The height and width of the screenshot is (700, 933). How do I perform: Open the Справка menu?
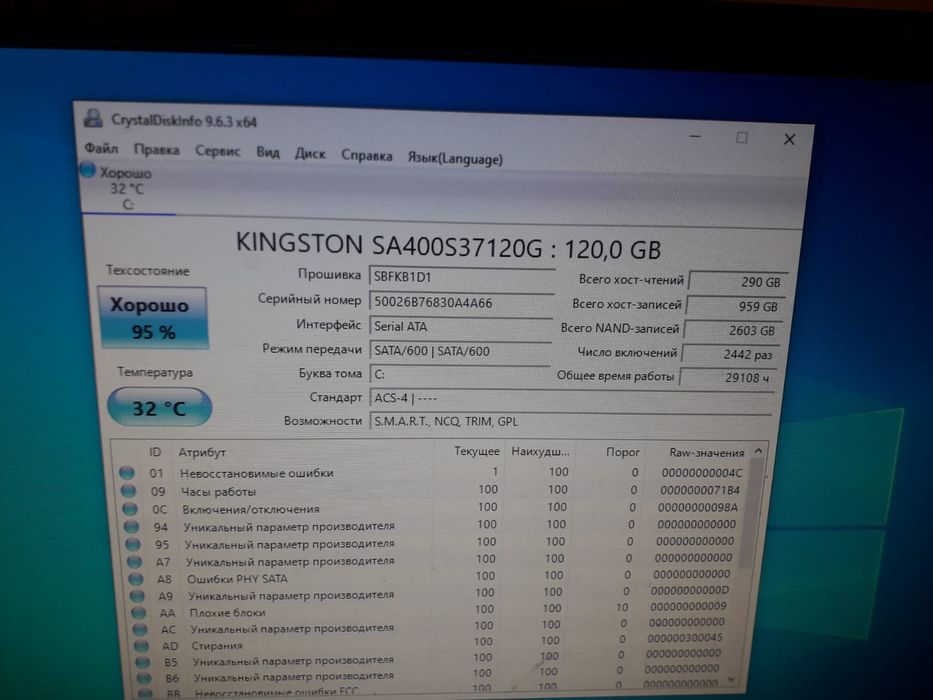click(x=367, y=156)
